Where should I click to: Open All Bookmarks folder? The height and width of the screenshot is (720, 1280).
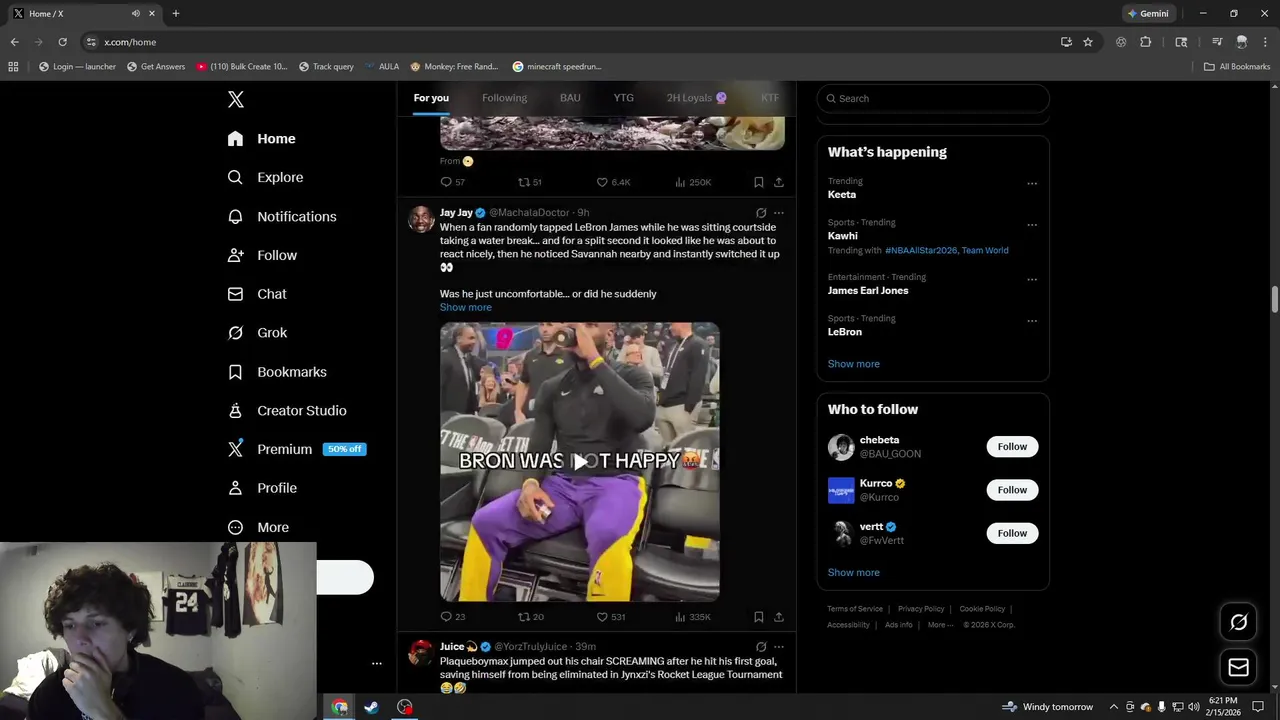[x=1237, y=67]
